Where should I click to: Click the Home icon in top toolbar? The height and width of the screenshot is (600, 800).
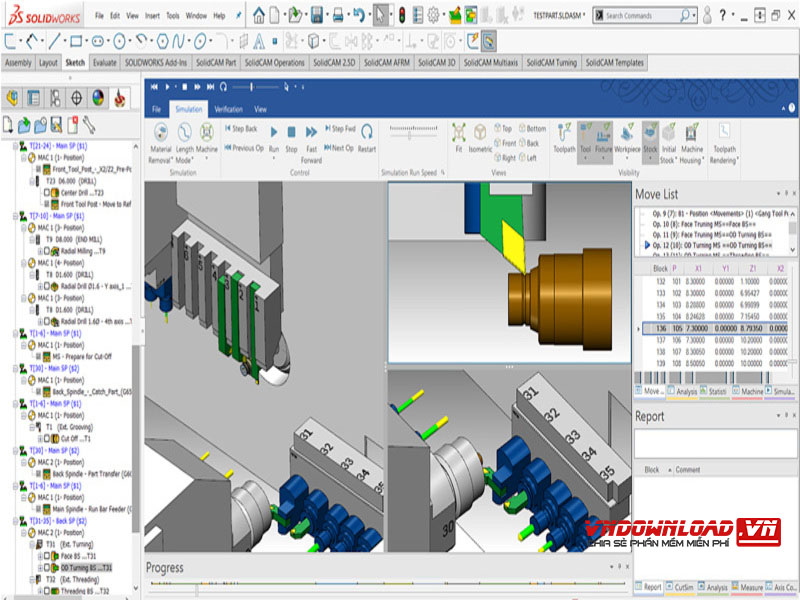pyautogui.click(x=259, y=15)
